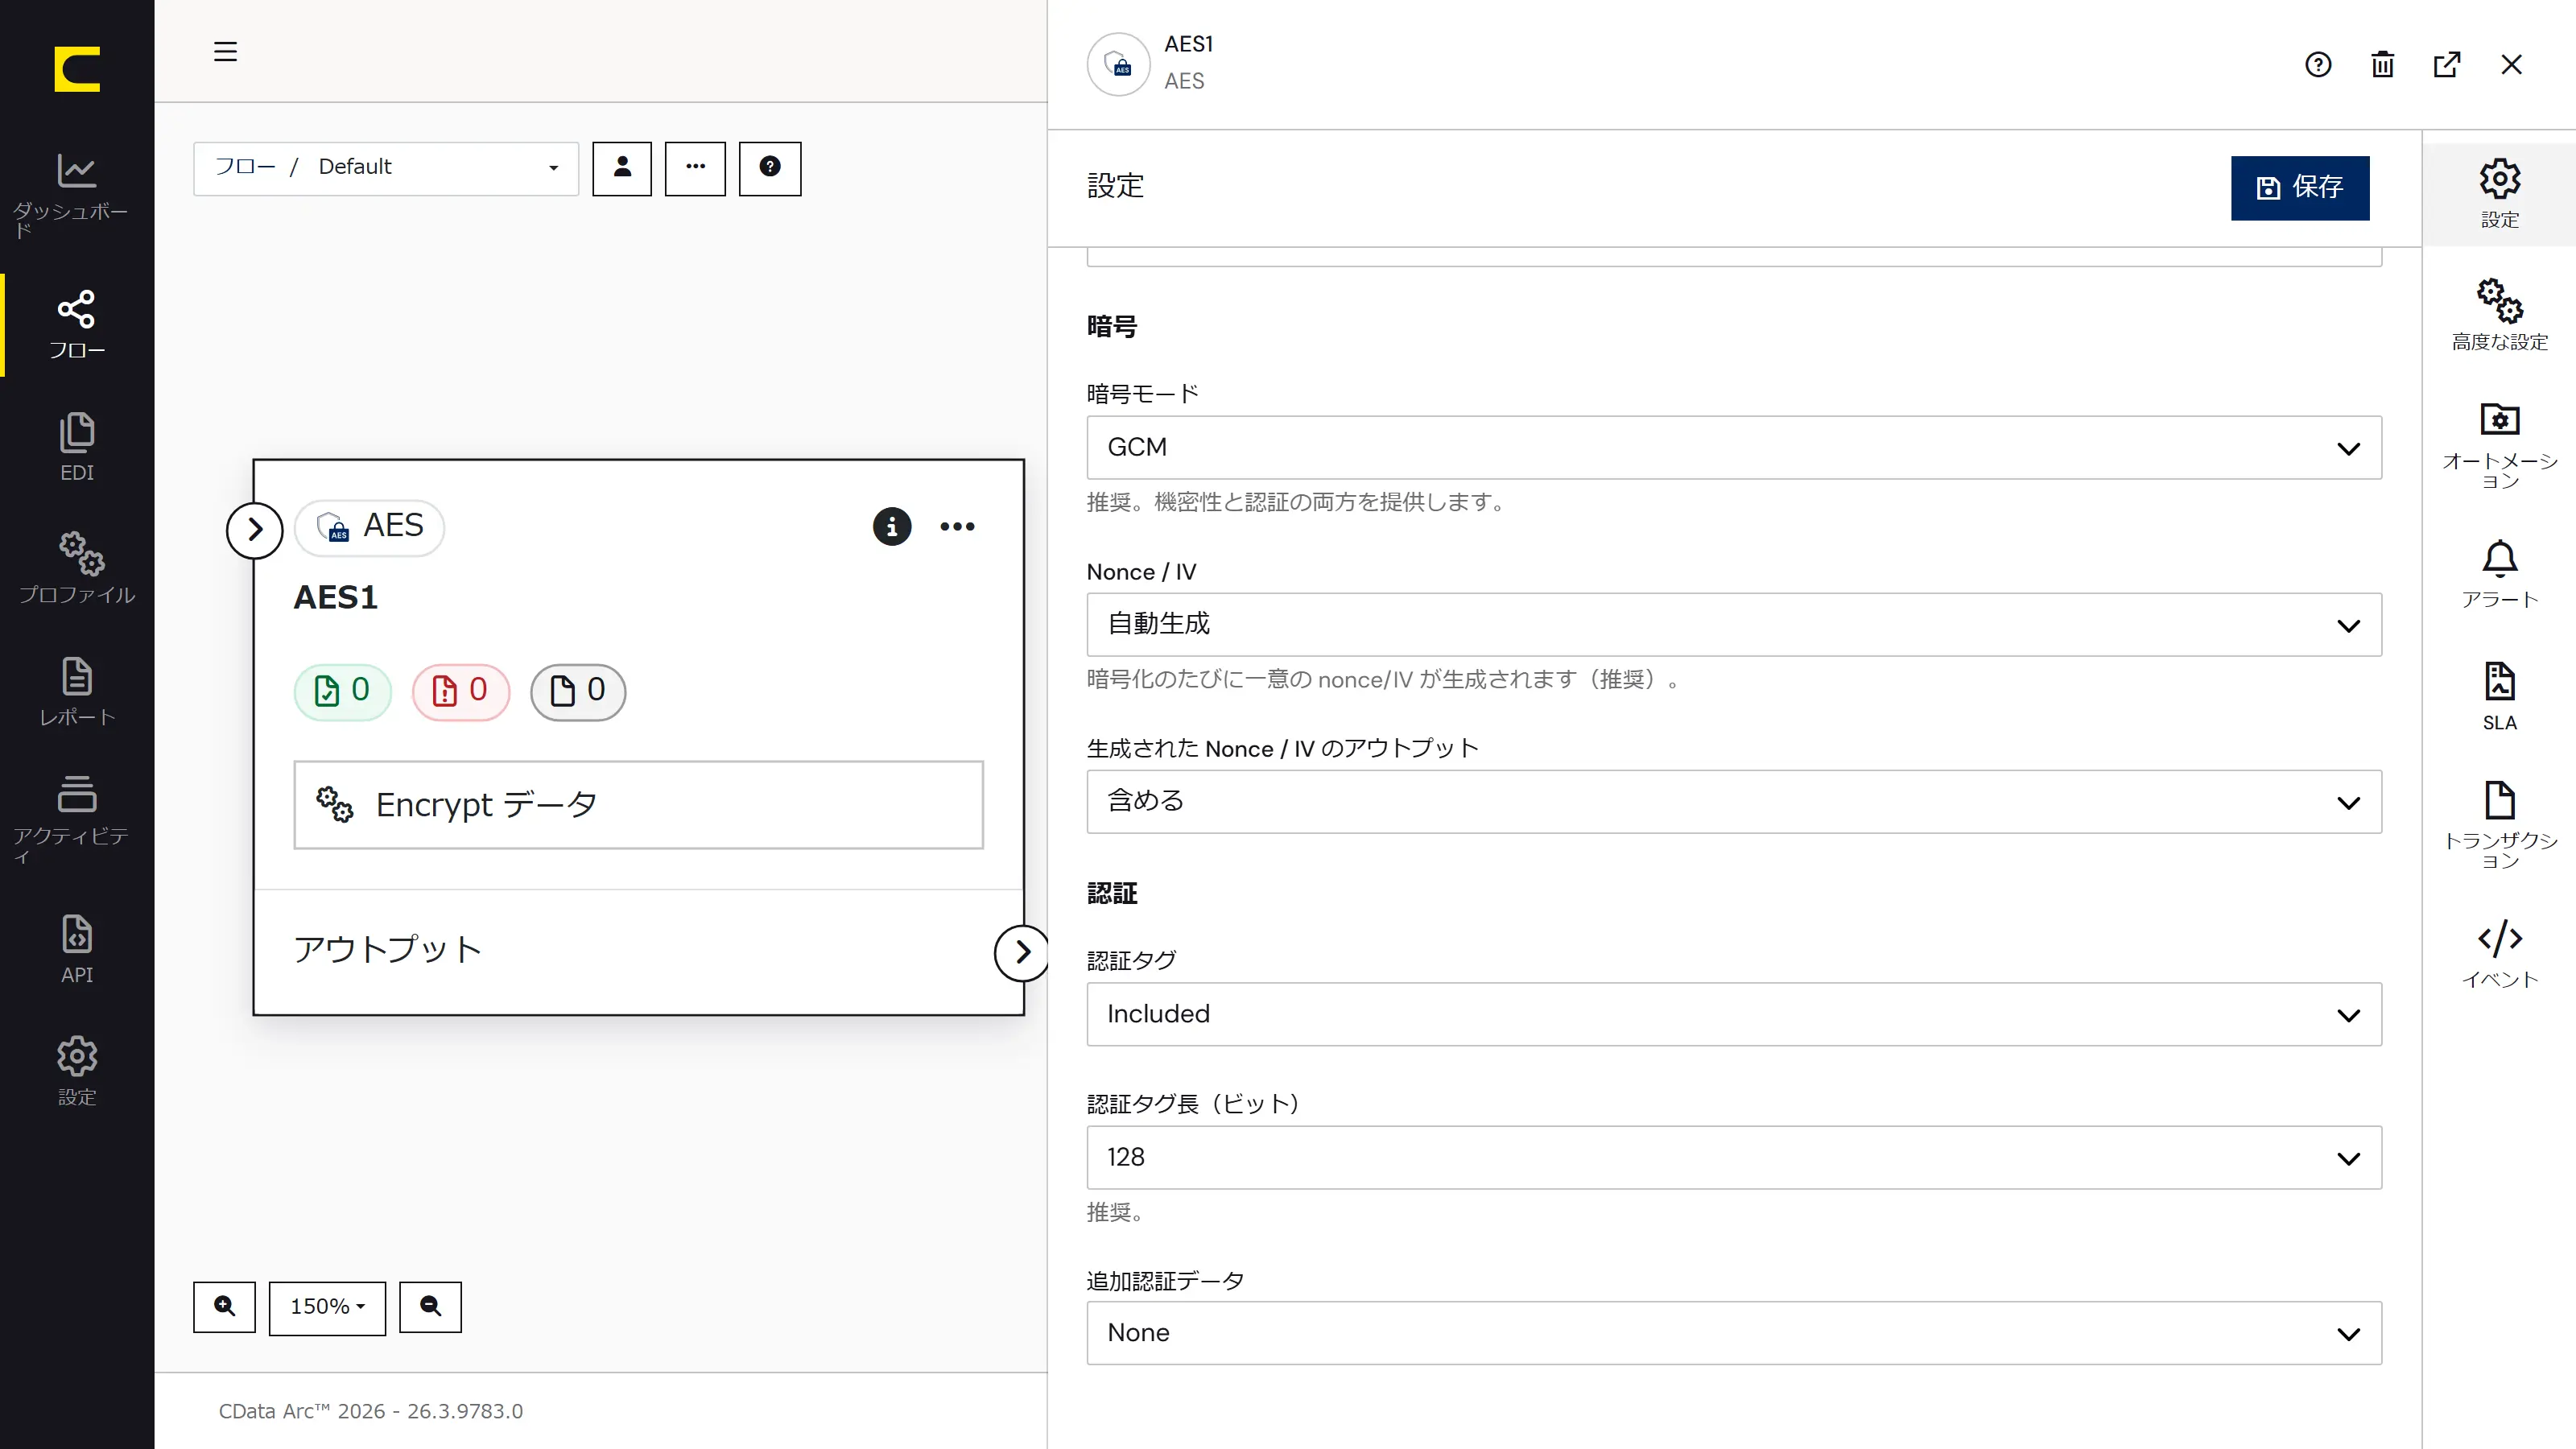Open the 設定 page in left sidebar
2576x1449 pixels.
tap(77, 1071)
